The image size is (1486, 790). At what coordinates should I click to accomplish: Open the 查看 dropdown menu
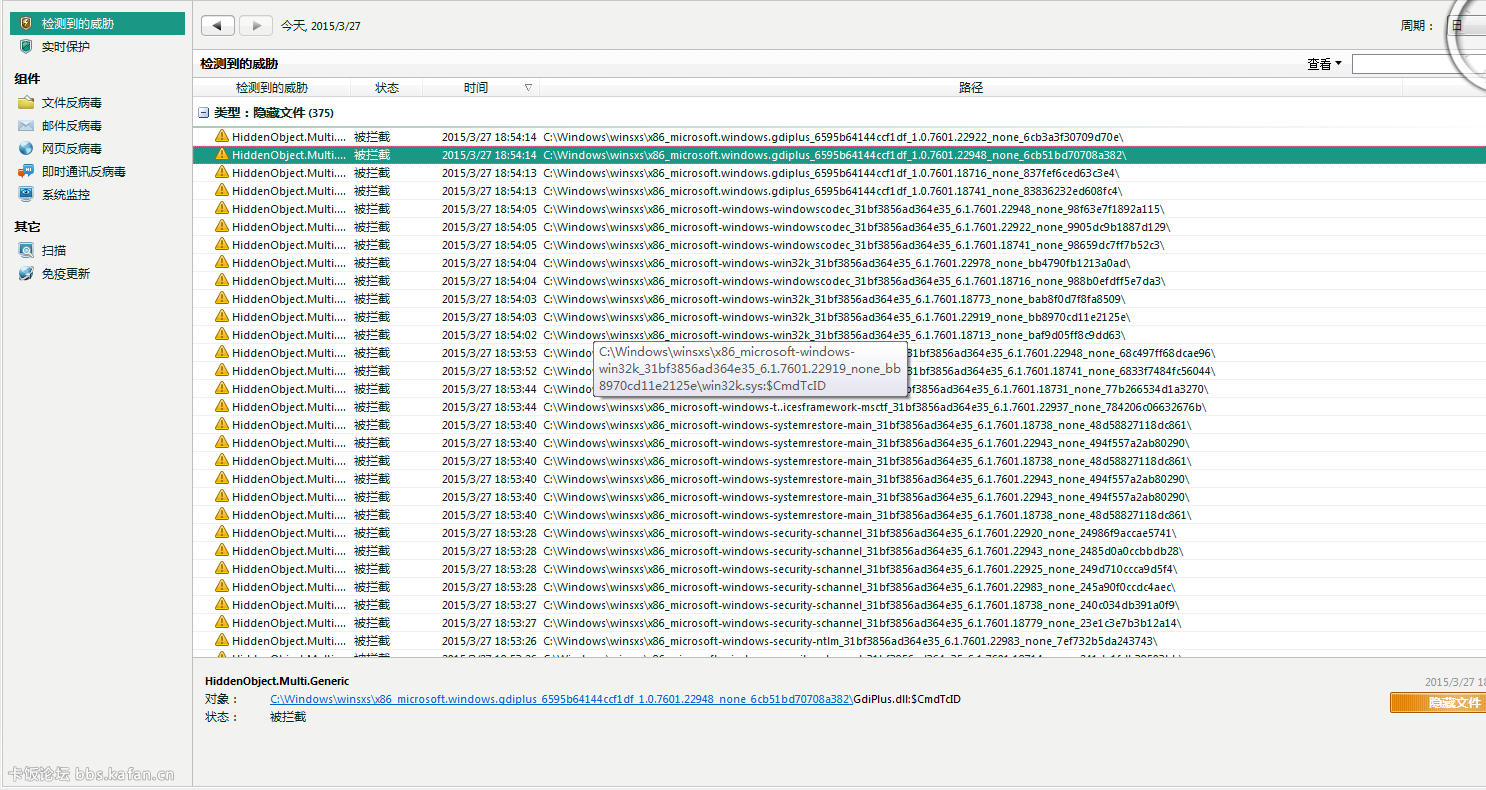click(1324, 64)
